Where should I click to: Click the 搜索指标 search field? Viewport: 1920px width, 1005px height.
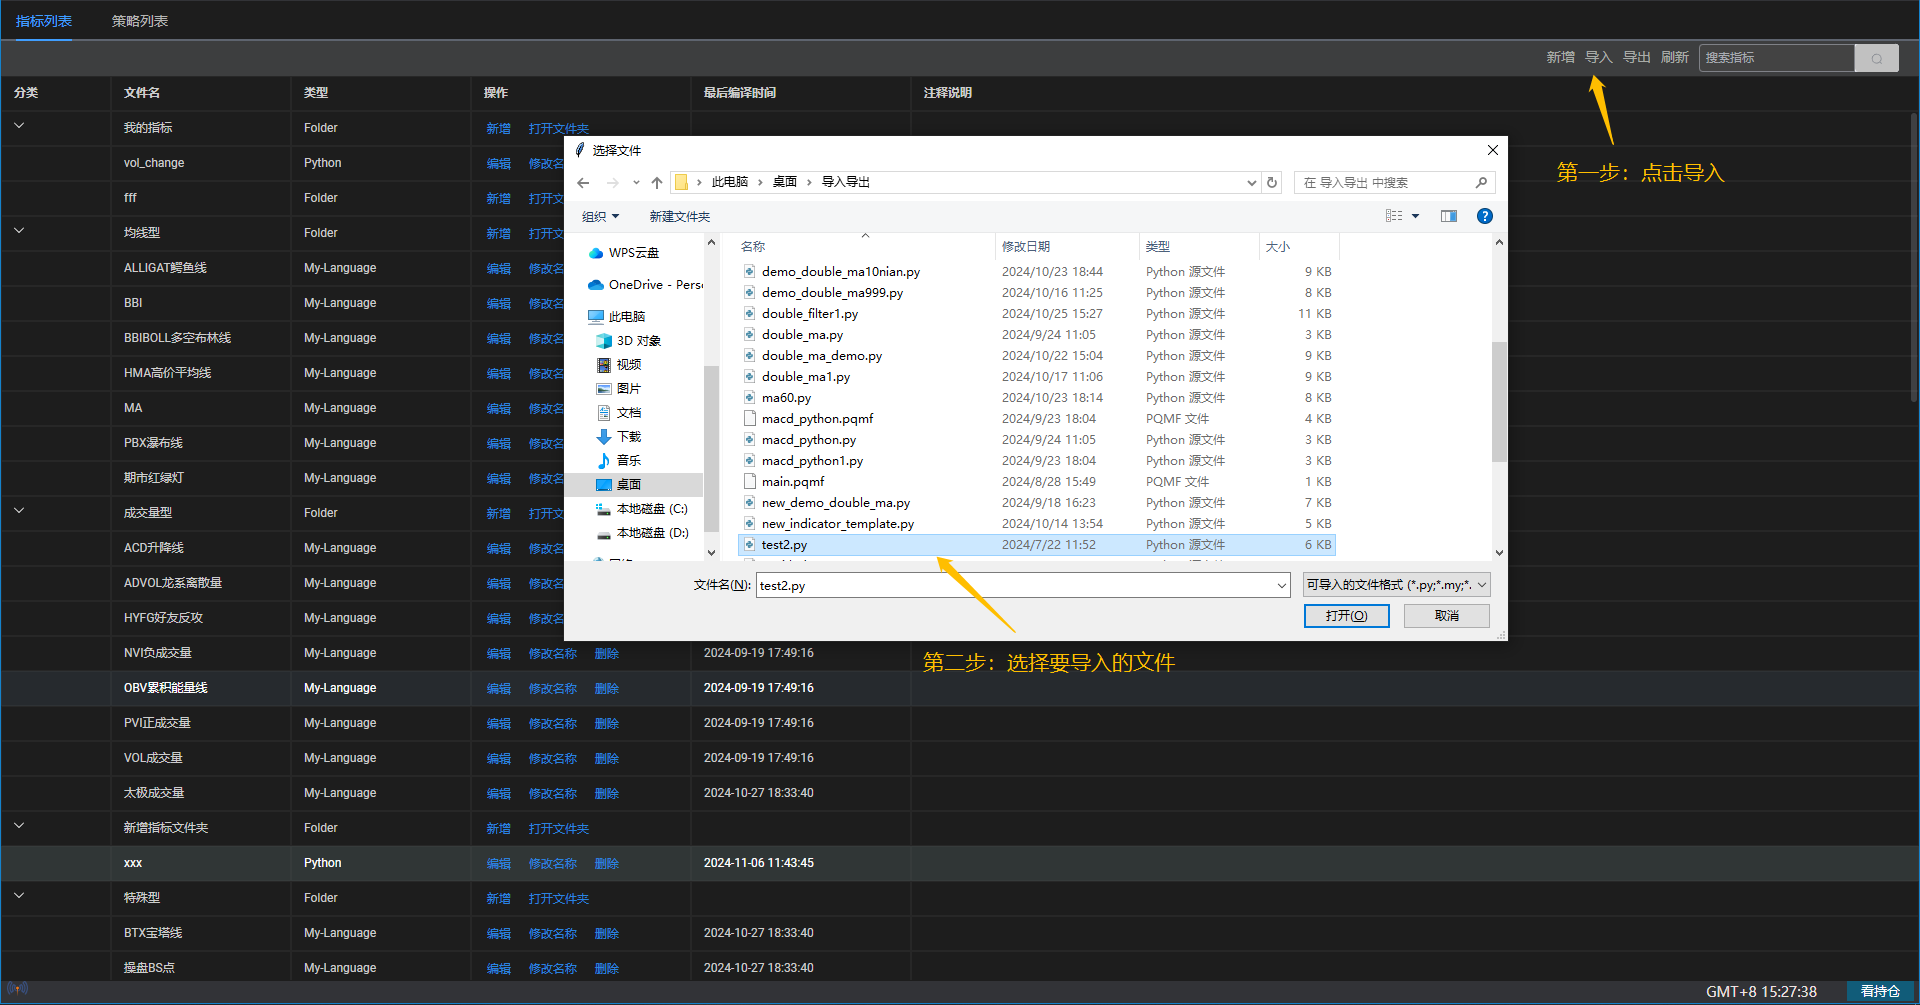[1776, 58]
